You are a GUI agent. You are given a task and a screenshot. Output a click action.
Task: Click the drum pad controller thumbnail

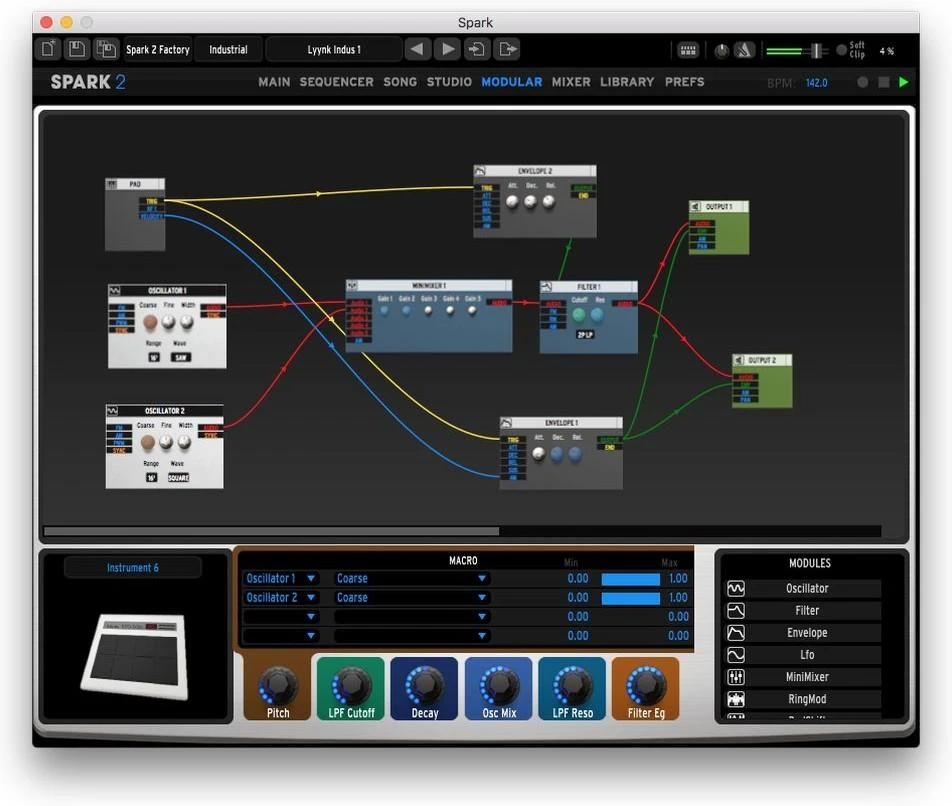[135, 655]
